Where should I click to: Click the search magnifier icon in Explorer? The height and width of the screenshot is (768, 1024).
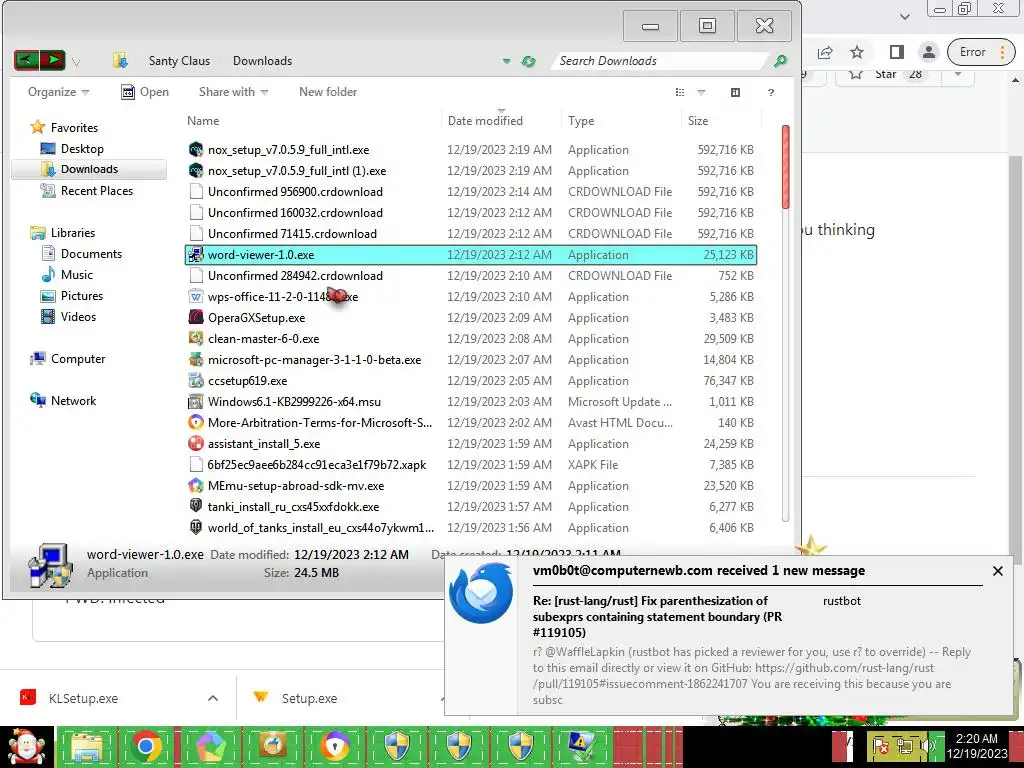pyautogui.click(x=780, y=61)
